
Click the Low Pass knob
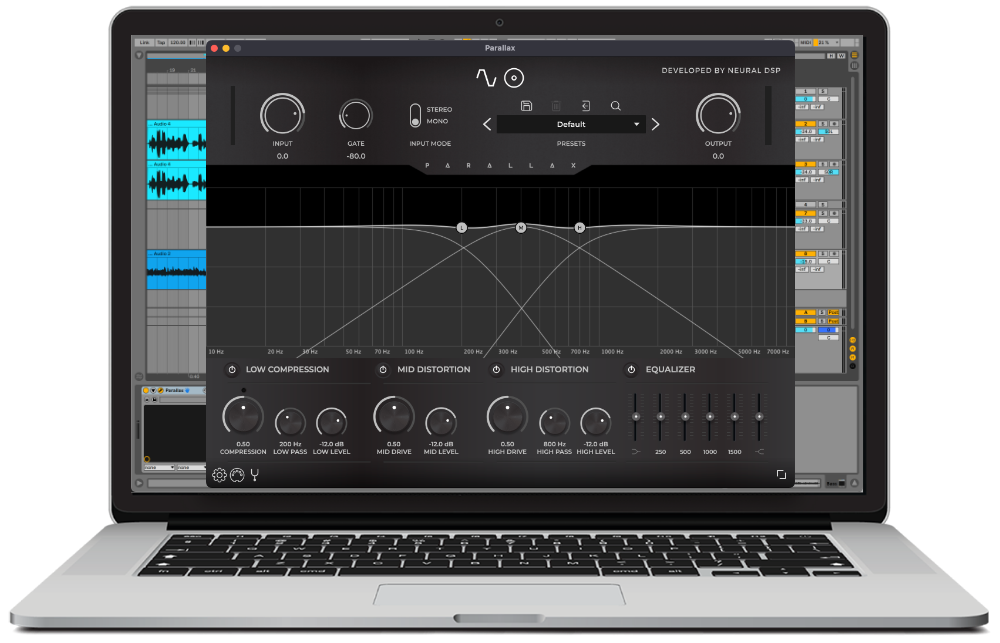click(x=290, y=423)
